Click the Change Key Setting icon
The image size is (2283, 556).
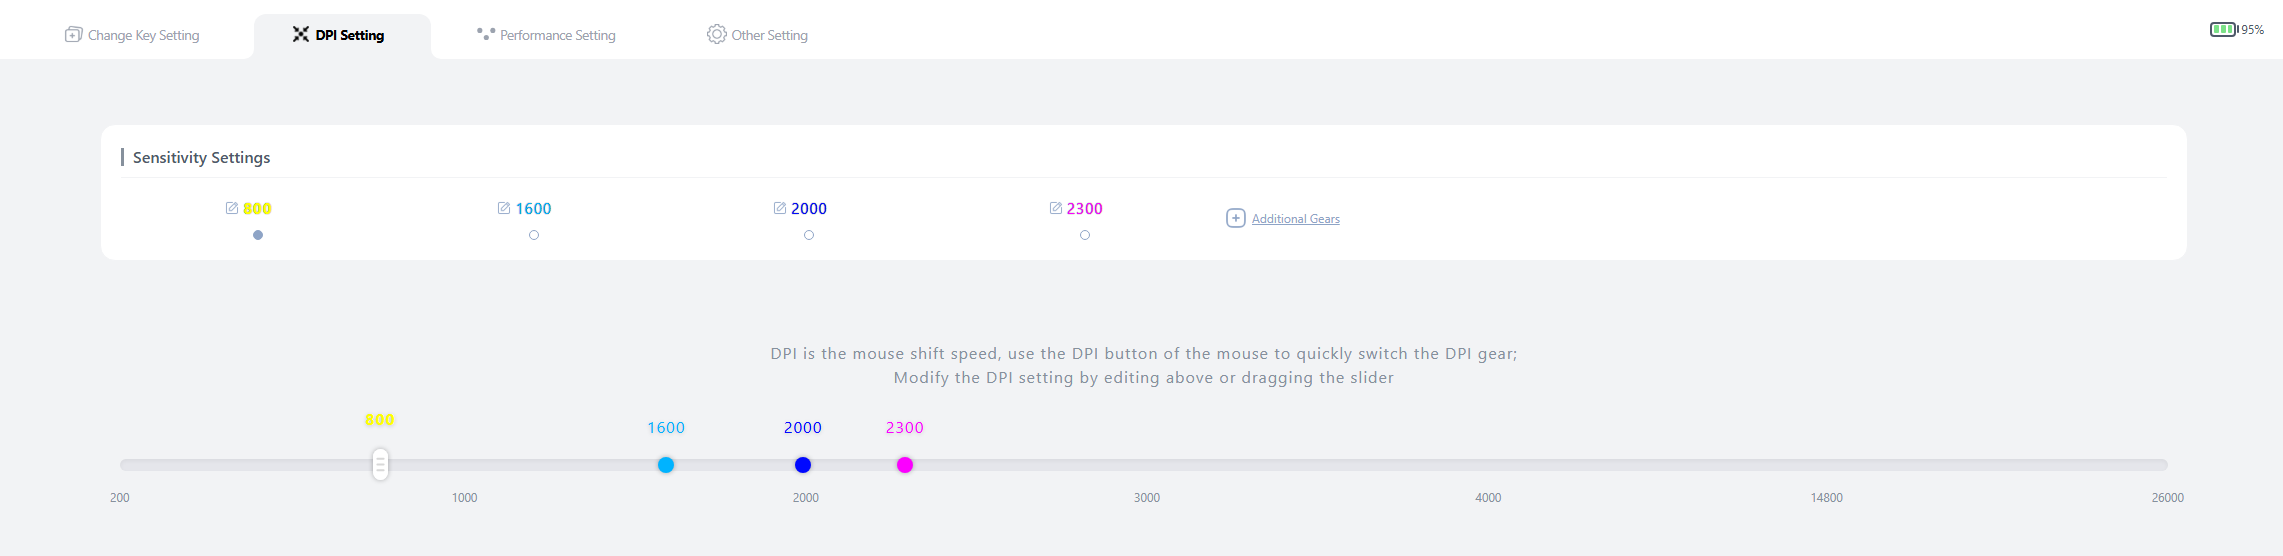tap(74, 35)
